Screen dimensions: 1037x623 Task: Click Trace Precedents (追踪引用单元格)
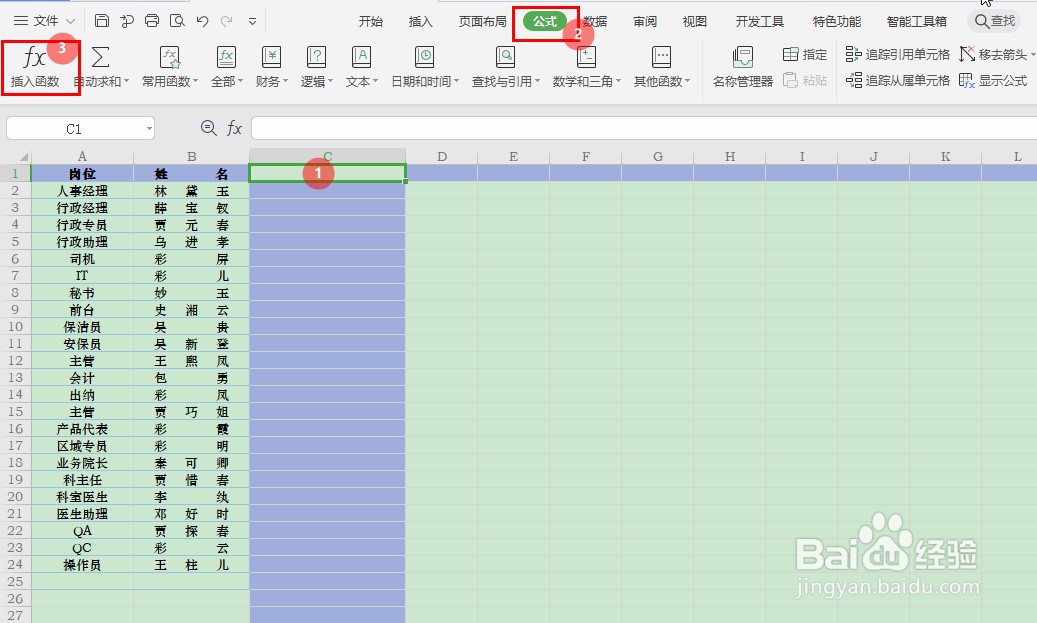(x=897, y=54)
